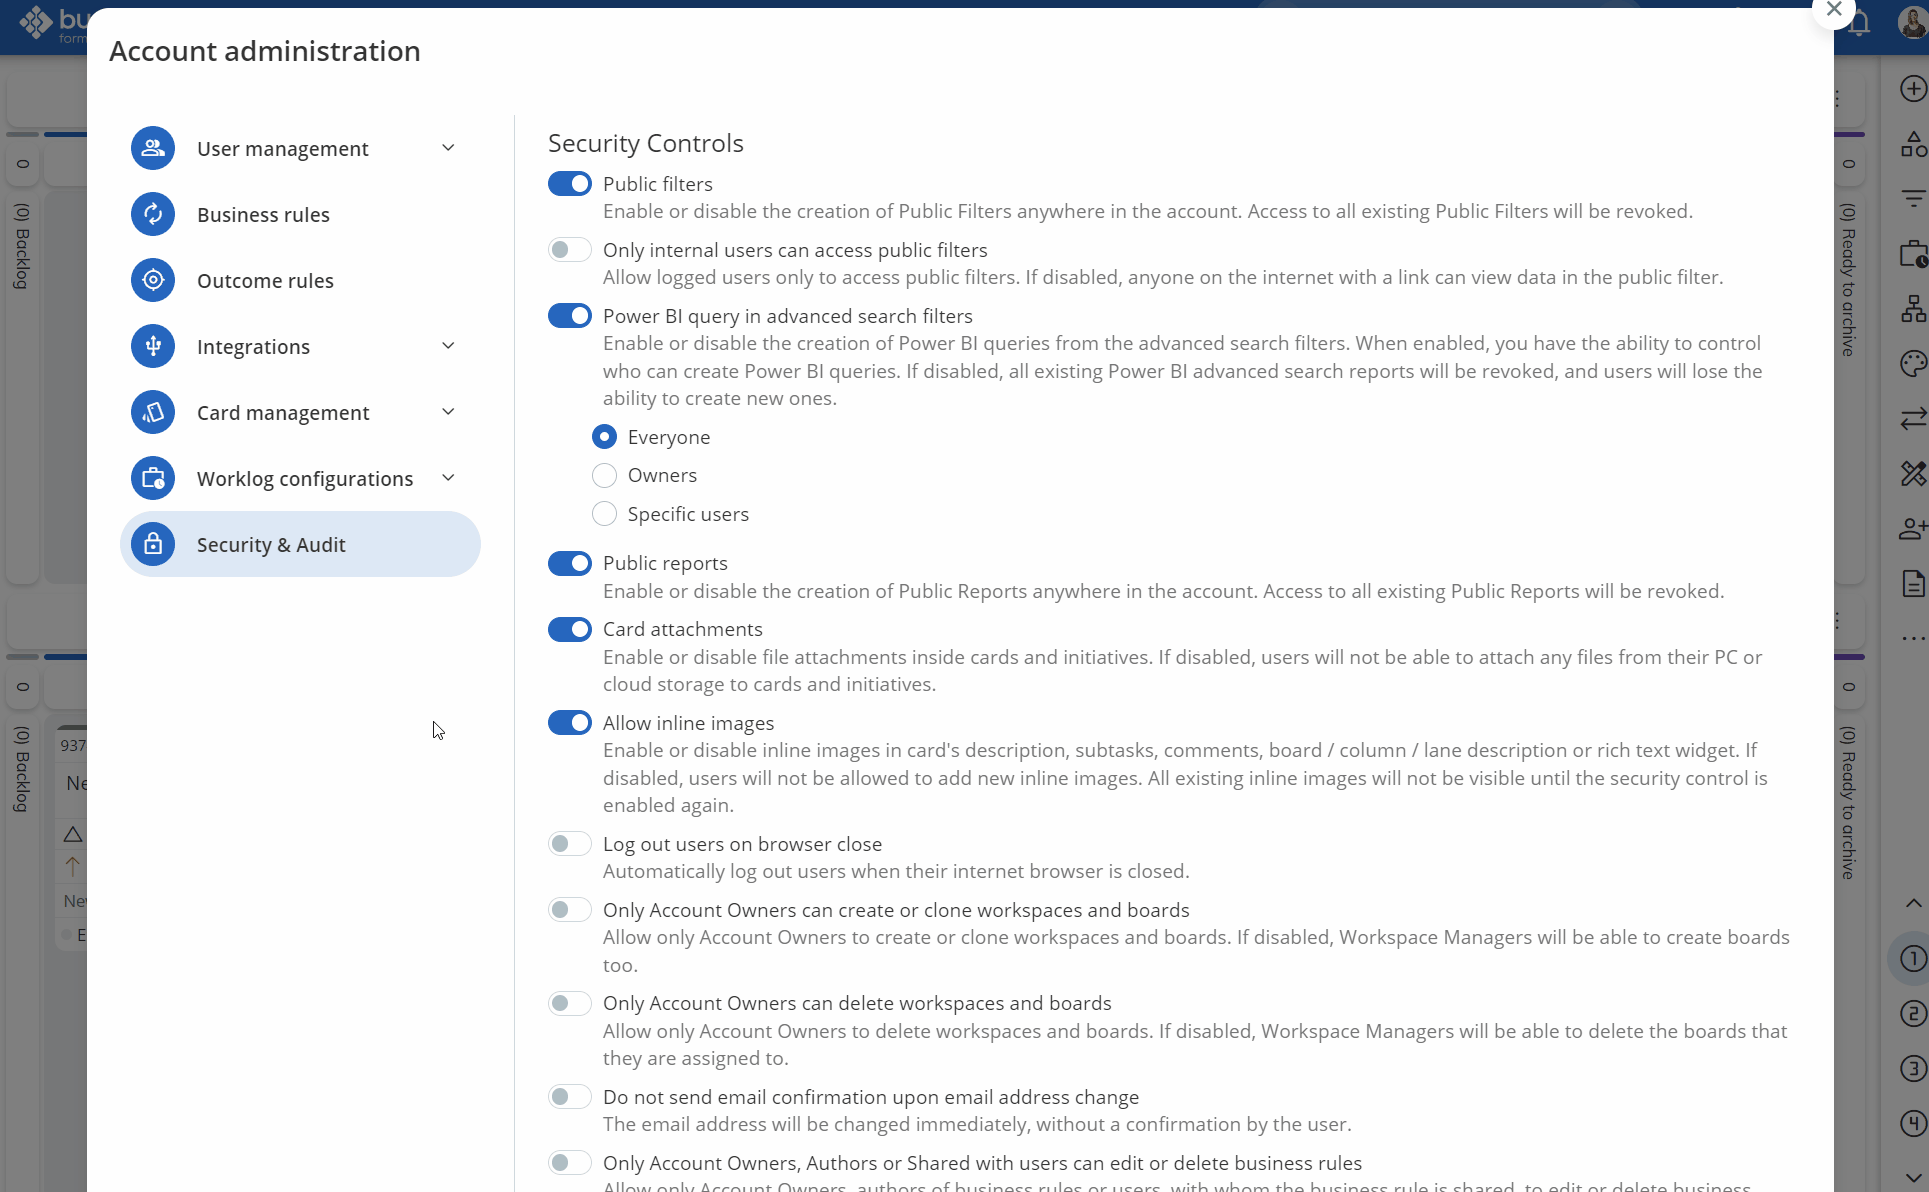This screenshot has width=1929, height=1192.
Task: Click the Security Controls heading
Action: coord(646,143)
